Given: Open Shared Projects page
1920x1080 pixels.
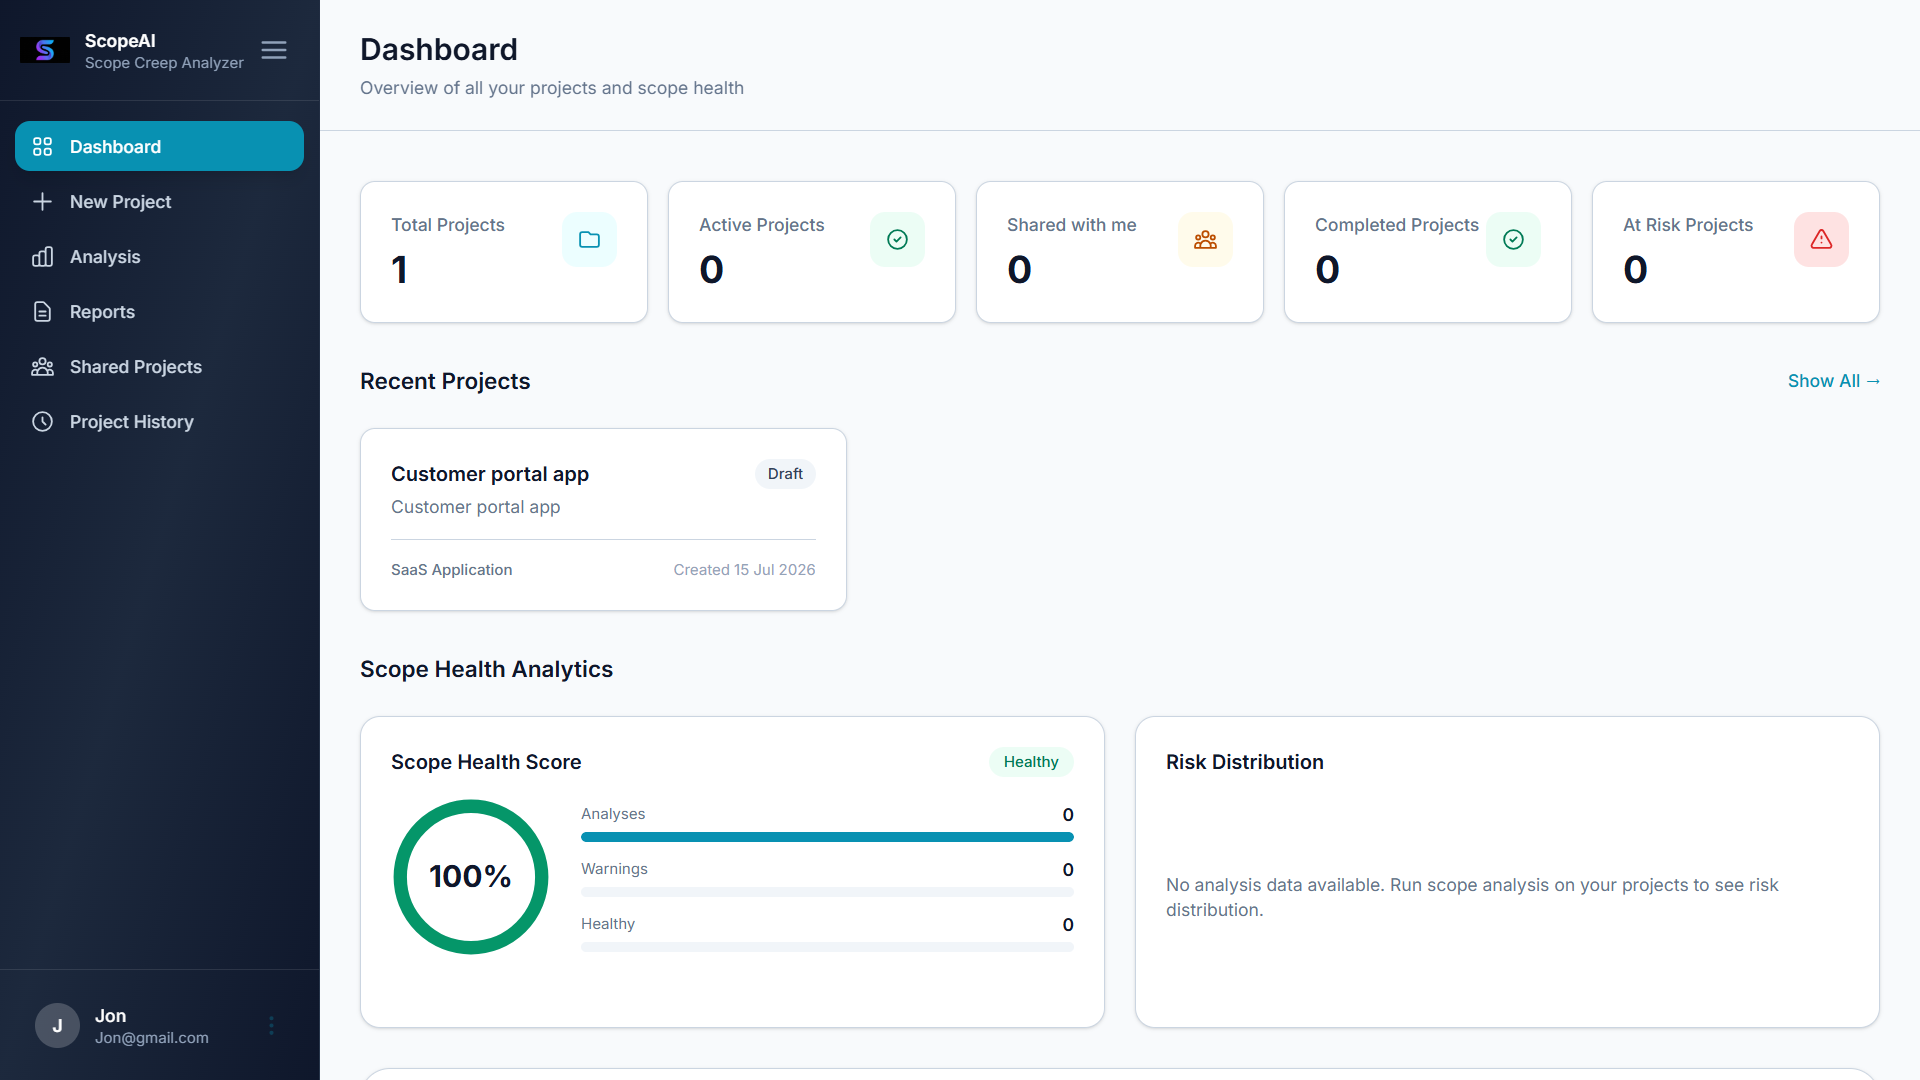Looking at the screenshot, I should pos(159,367).
